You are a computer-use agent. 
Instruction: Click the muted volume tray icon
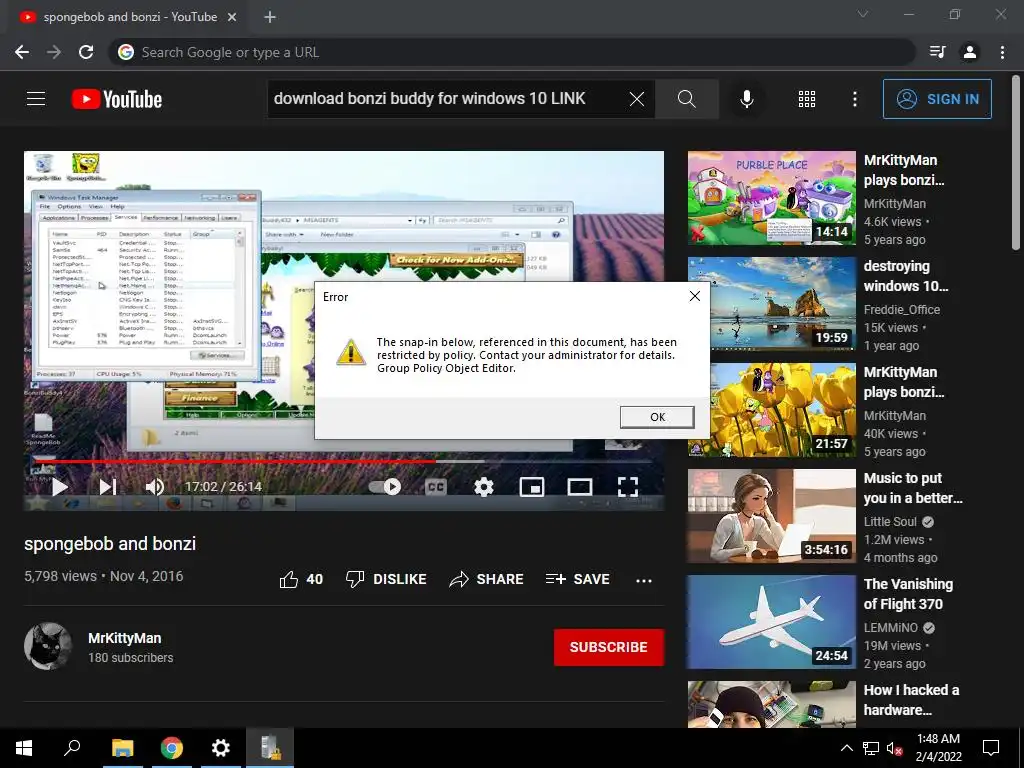click(895, 748)
